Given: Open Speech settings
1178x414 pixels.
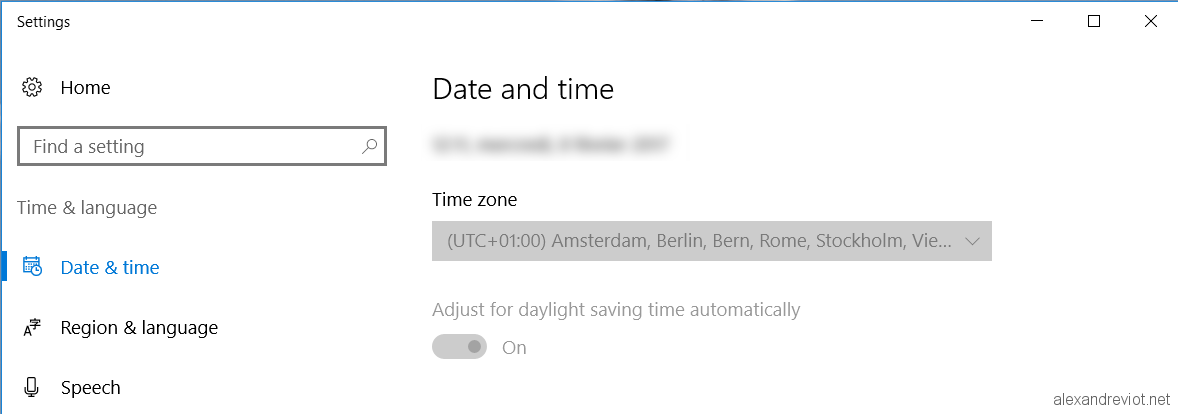Looking at the screenshot, I should pyautogui.click(x=90, y=388).
